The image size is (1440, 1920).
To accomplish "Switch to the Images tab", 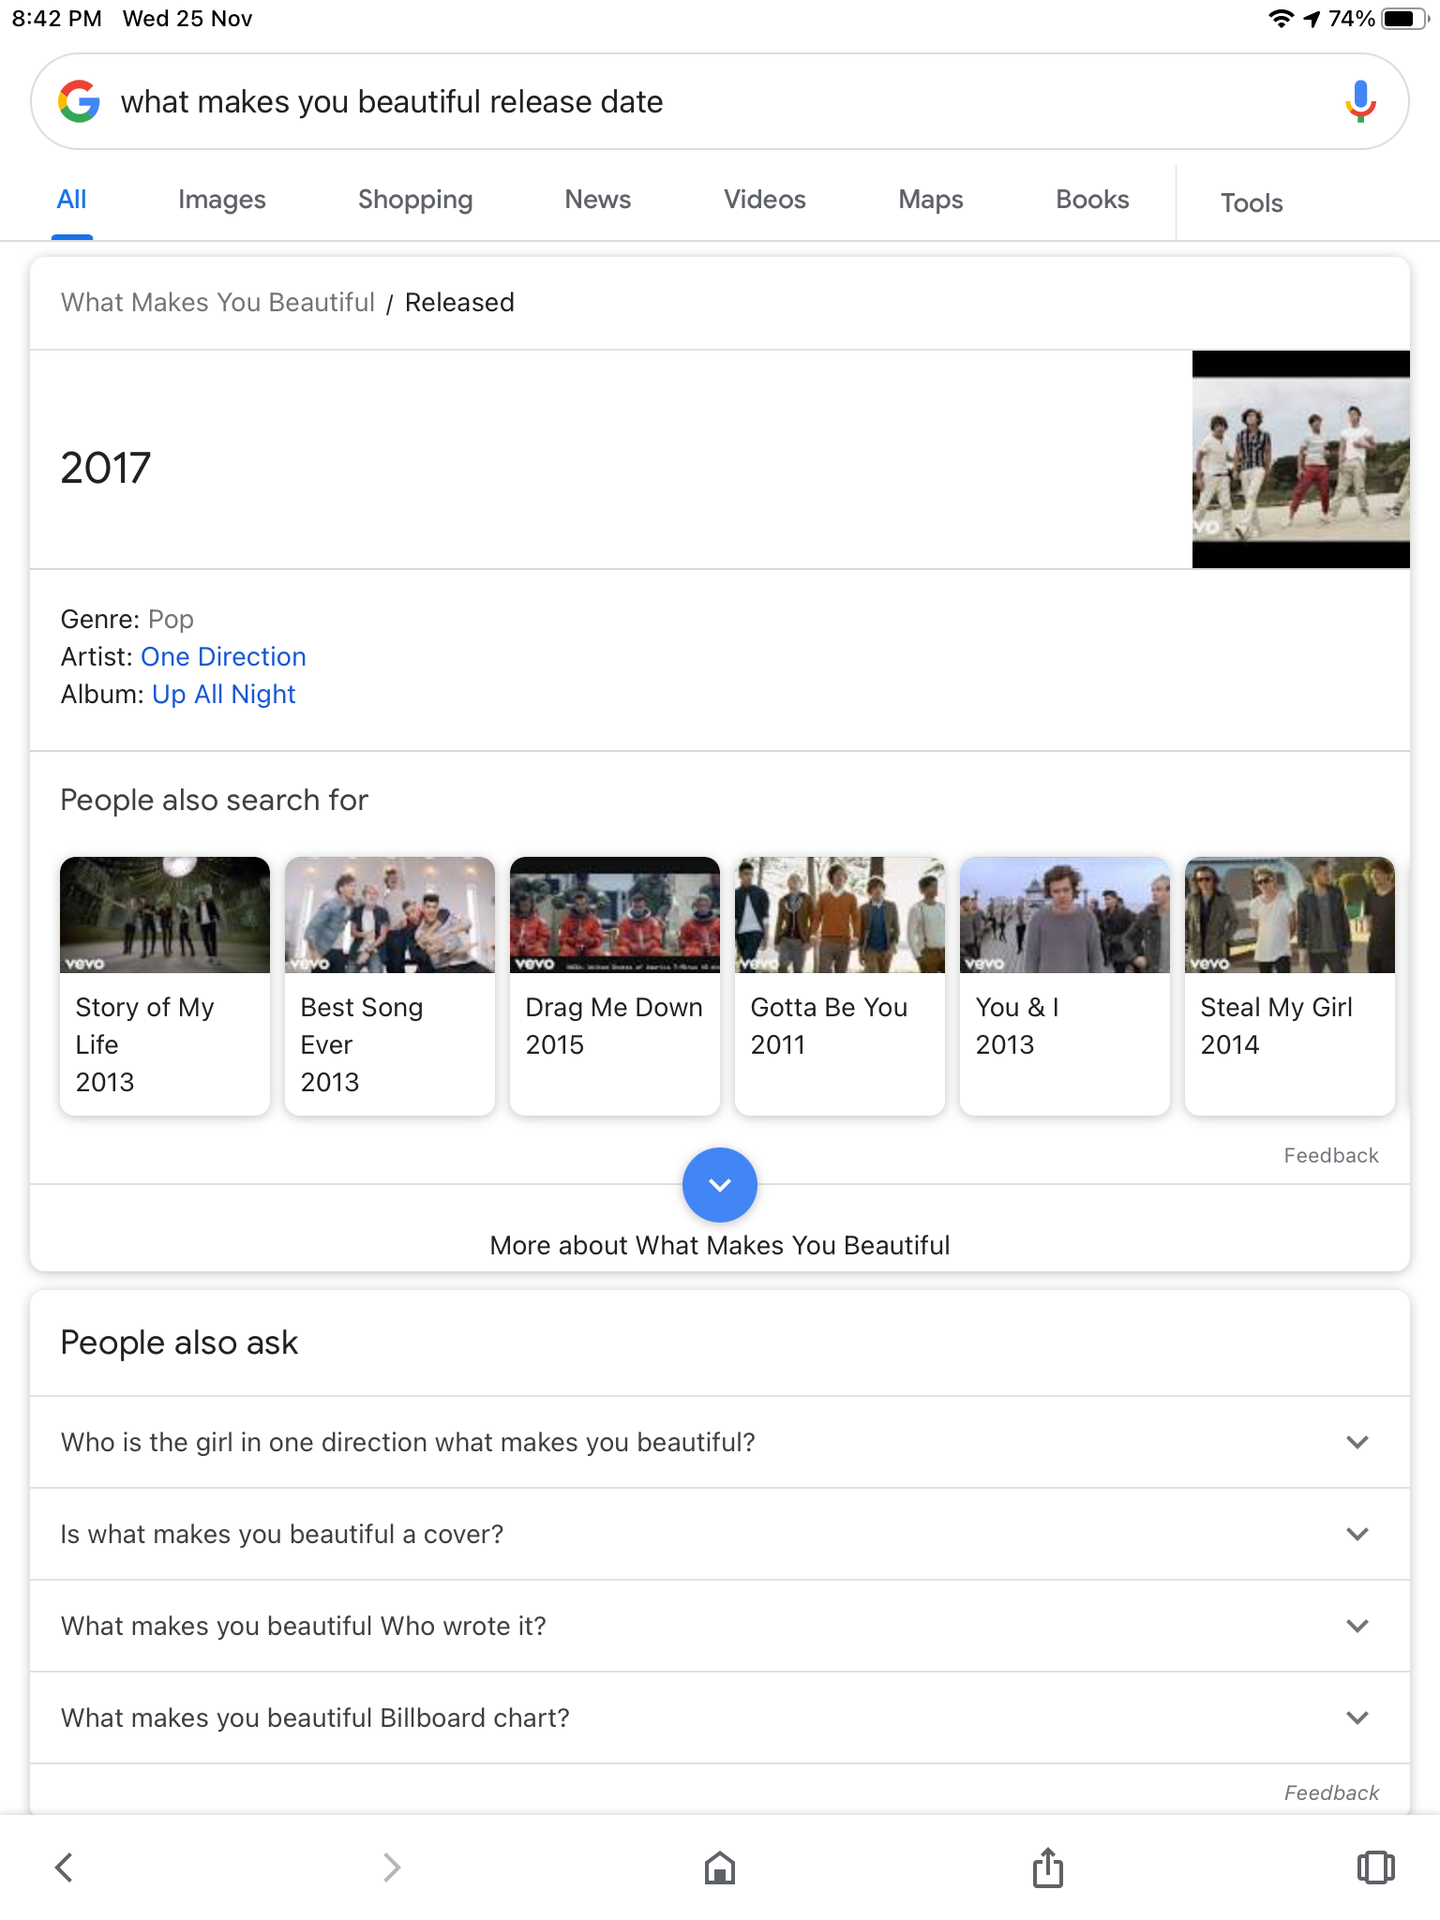I will (221, 200).
